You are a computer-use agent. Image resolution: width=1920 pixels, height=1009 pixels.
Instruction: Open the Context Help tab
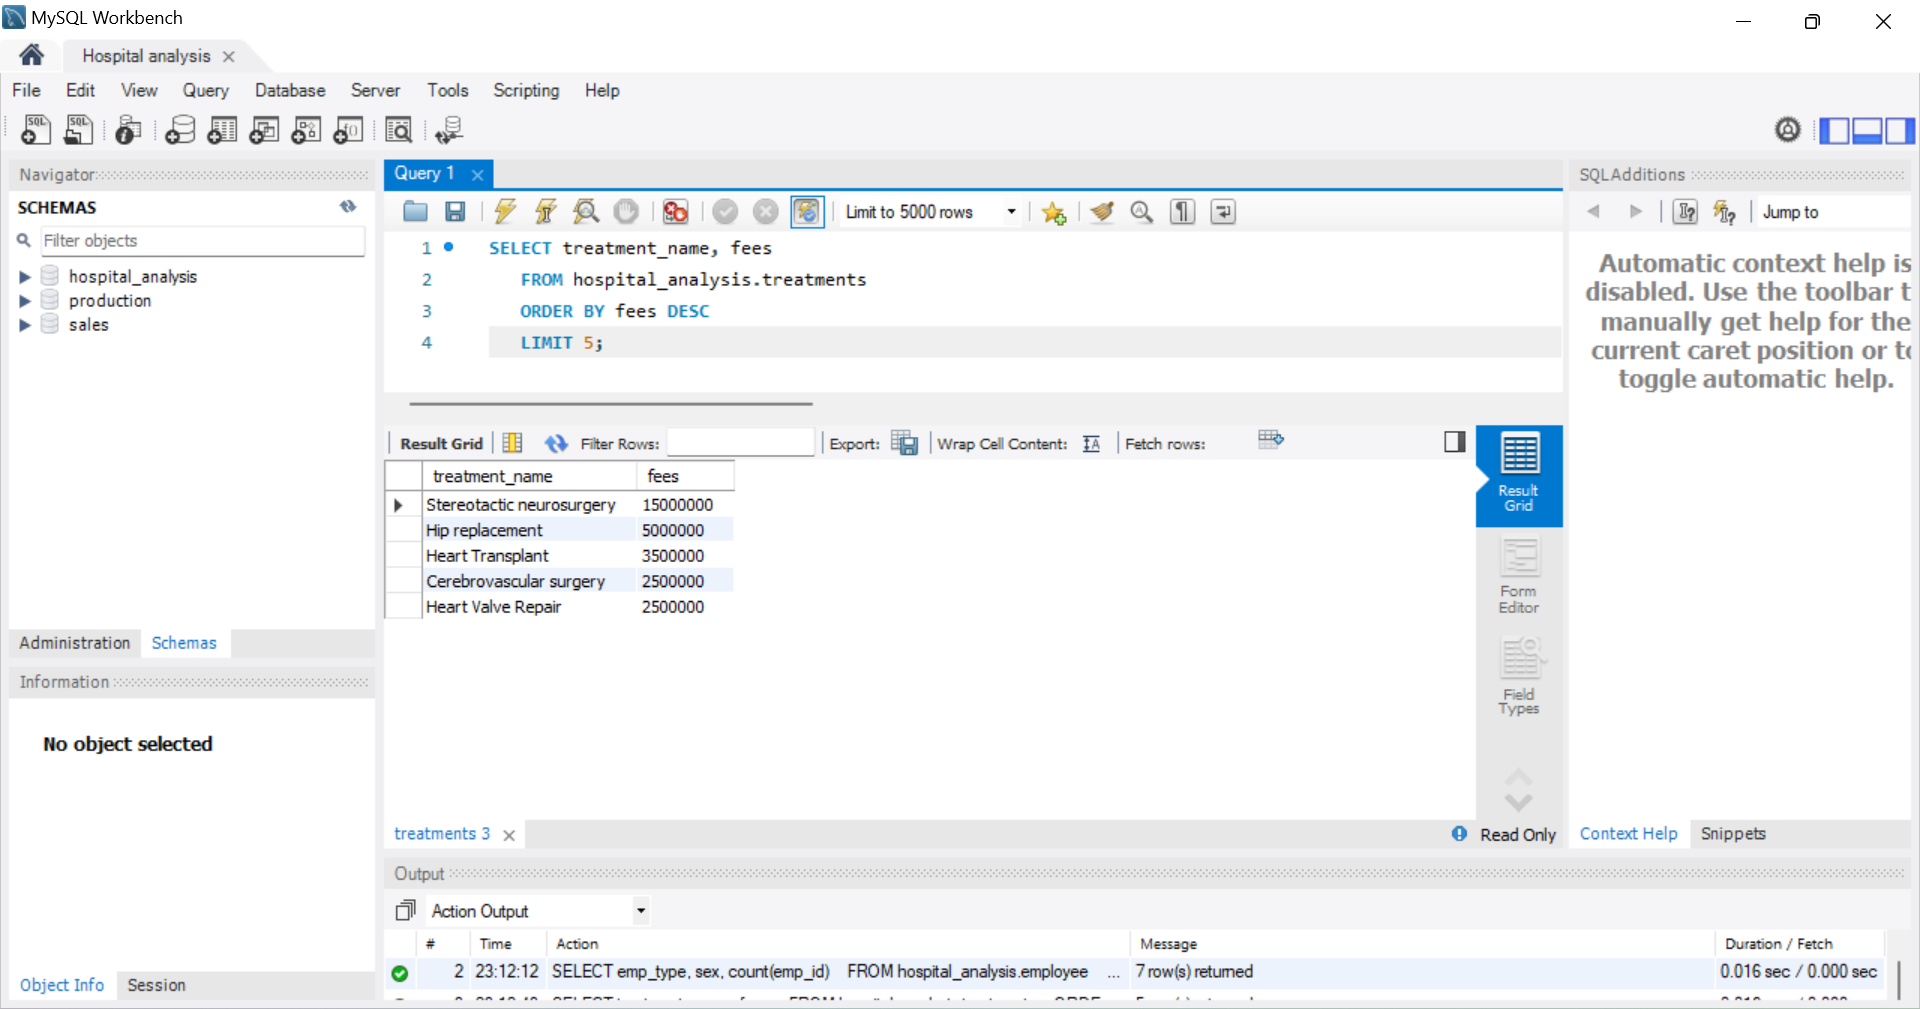pos(1628,834)
